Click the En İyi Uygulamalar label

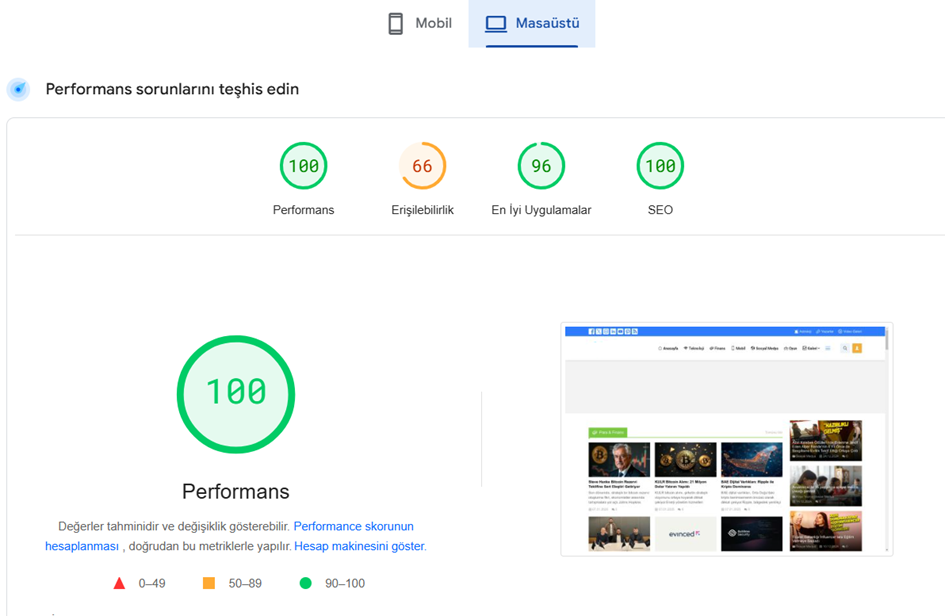[x=541, y=210]
